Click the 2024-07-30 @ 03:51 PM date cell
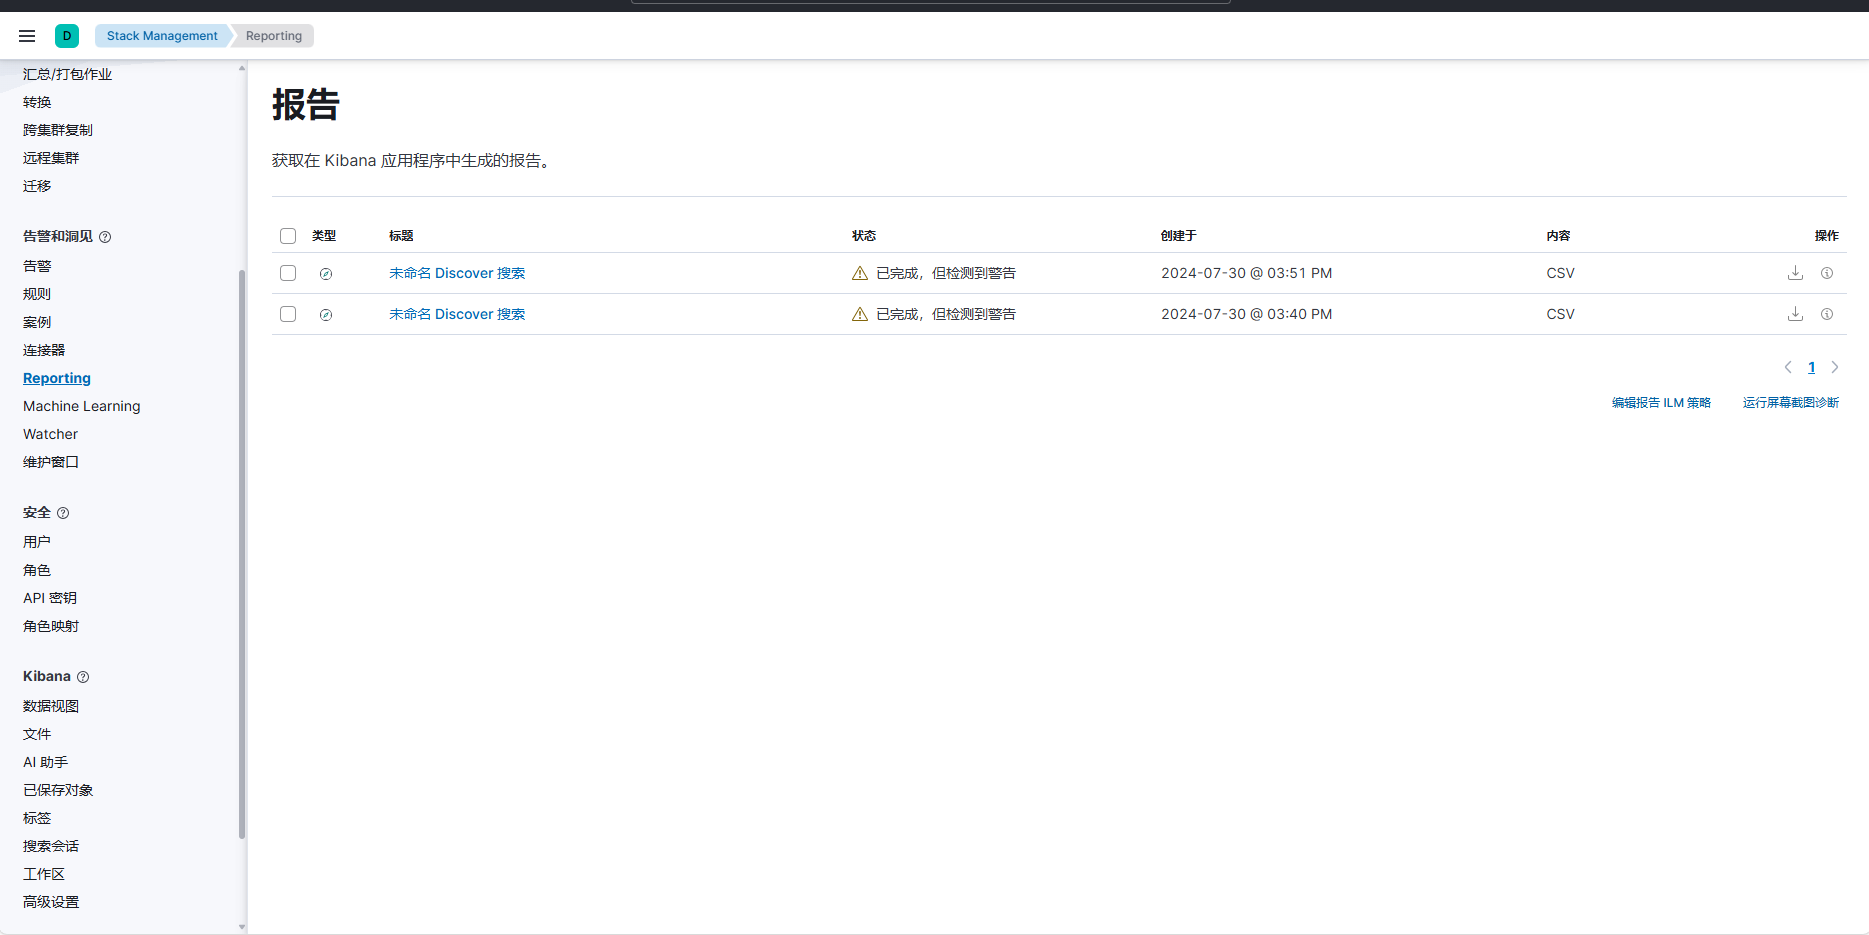The height and width of the screenshot is (935, 1869). (1246, 273)
